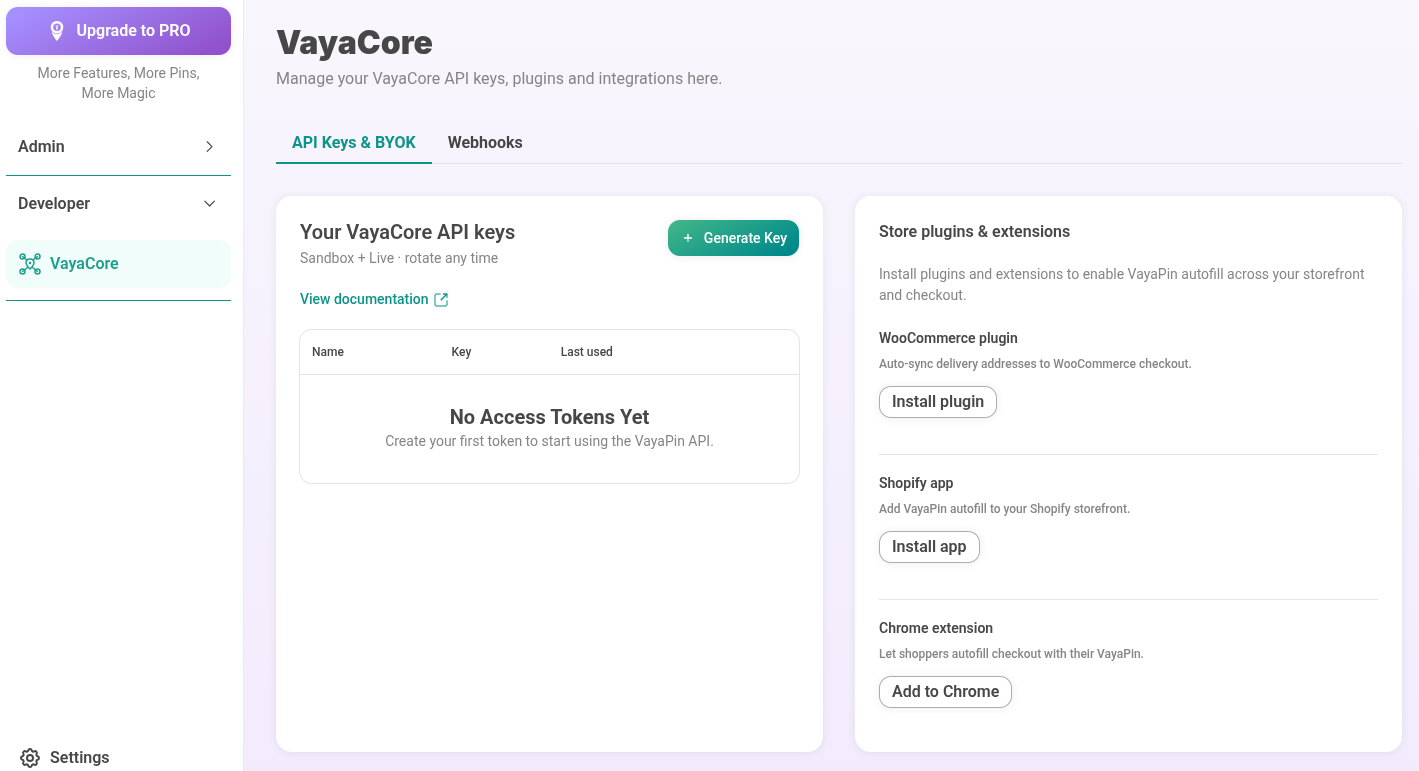Image resolution: width=1419 pixels, height=771 pixels.
Task: Switch to the Webhooks tab
Action: pyautogui.click(x=485, y=142)
